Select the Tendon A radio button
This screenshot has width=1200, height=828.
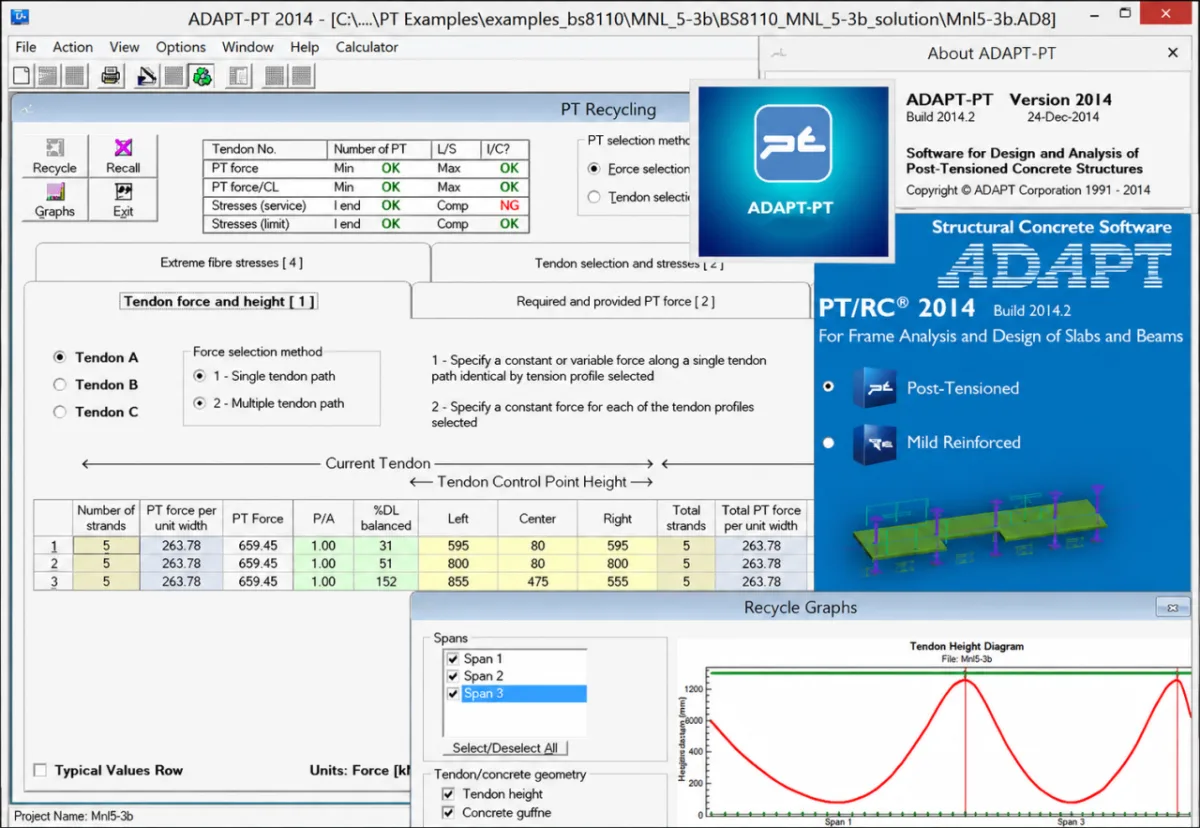60,357
